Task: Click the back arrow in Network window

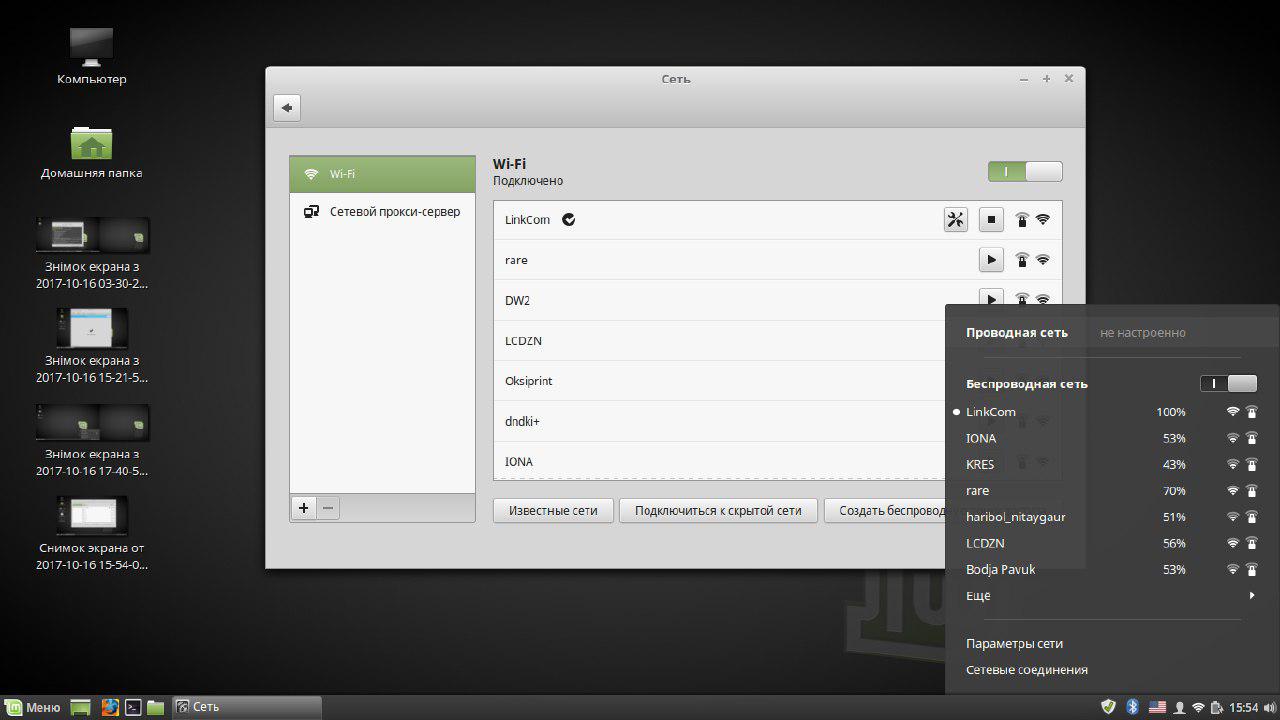Action: (x=287, y=108)
